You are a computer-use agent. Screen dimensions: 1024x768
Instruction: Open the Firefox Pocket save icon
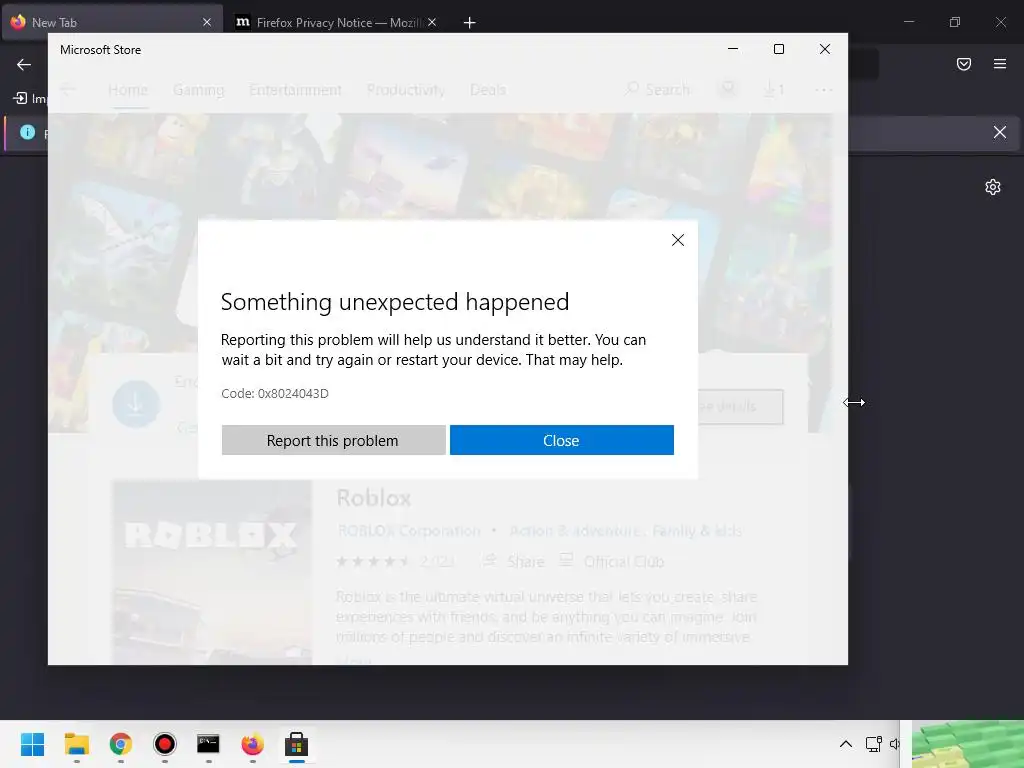[x=964, y=64]
